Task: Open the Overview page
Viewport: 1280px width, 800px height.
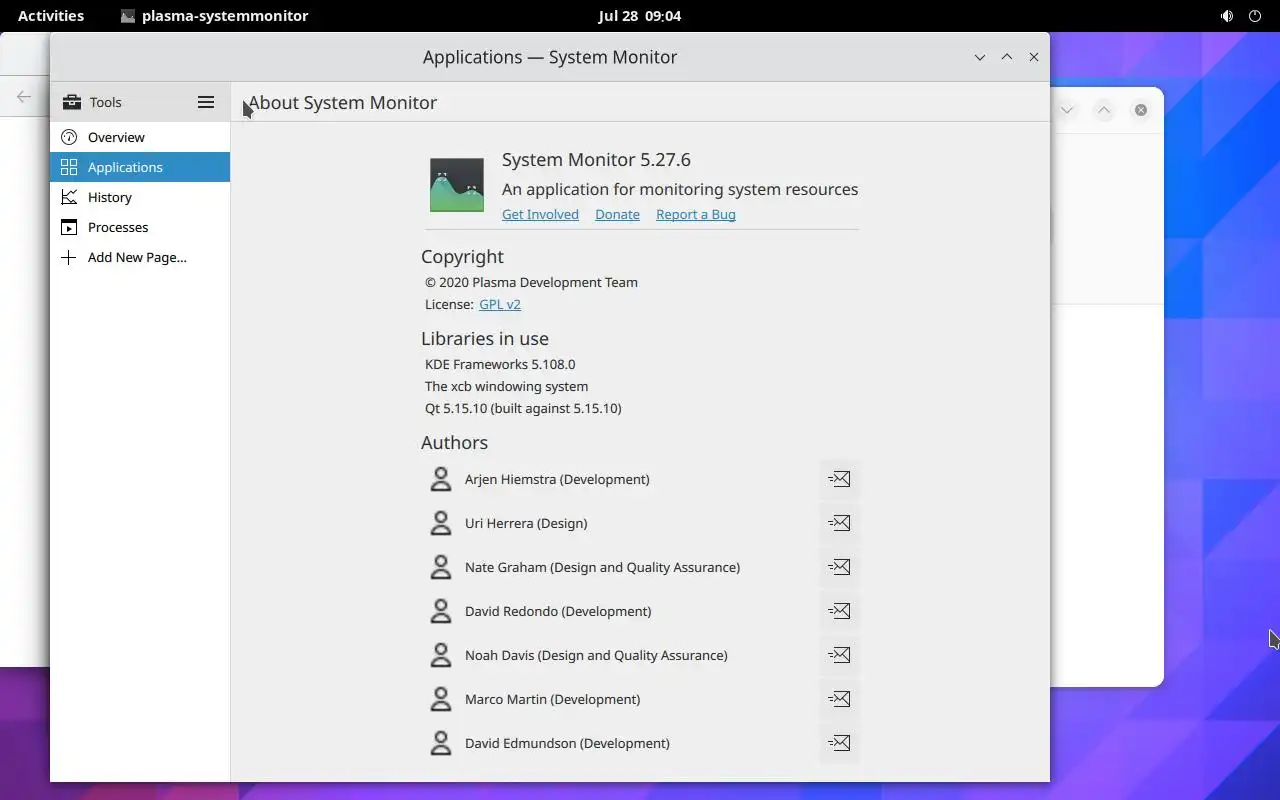Action: 140,137
